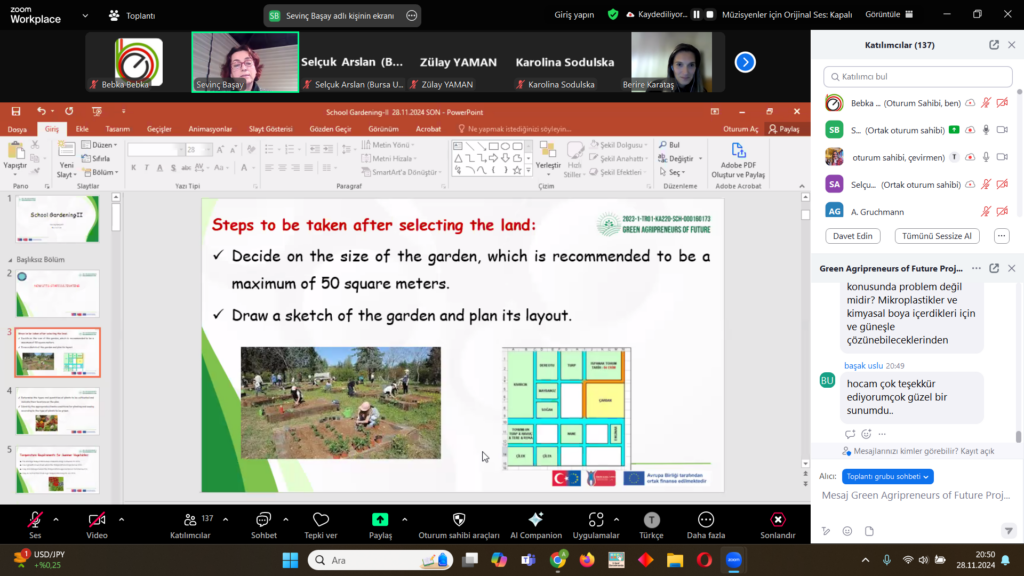Turn on camera with the Video button

pyautogui.click(x=97, y=519)
